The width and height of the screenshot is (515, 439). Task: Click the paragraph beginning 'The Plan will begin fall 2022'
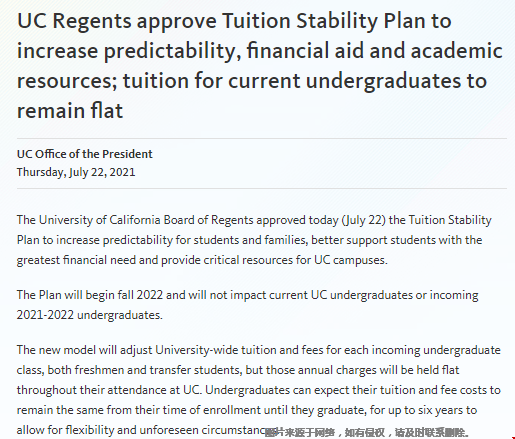point(247,305)
